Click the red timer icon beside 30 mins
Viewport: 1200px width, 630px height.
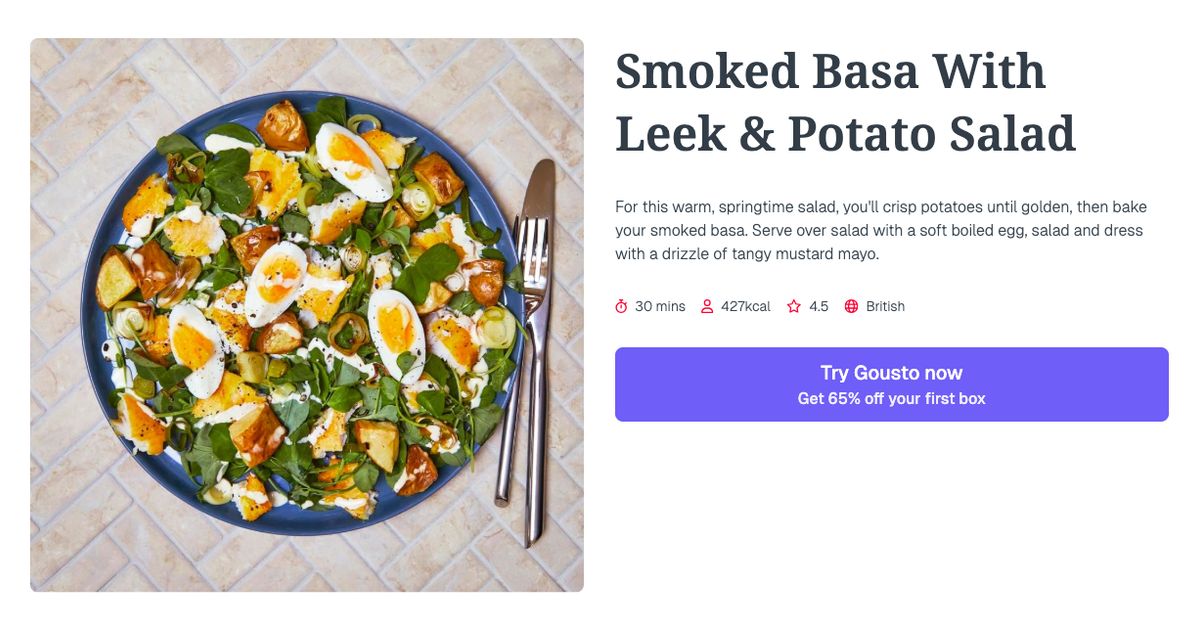tap(622, 306)
